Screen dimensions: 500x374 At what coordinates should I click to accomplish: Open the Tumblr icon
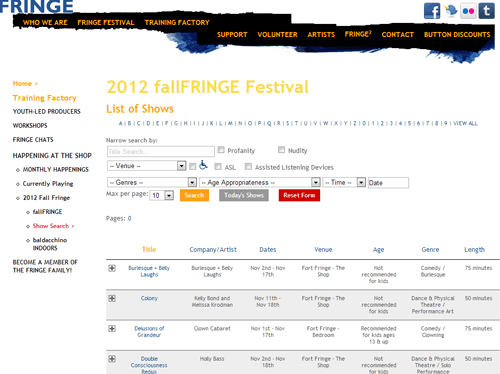click(487, 11)
